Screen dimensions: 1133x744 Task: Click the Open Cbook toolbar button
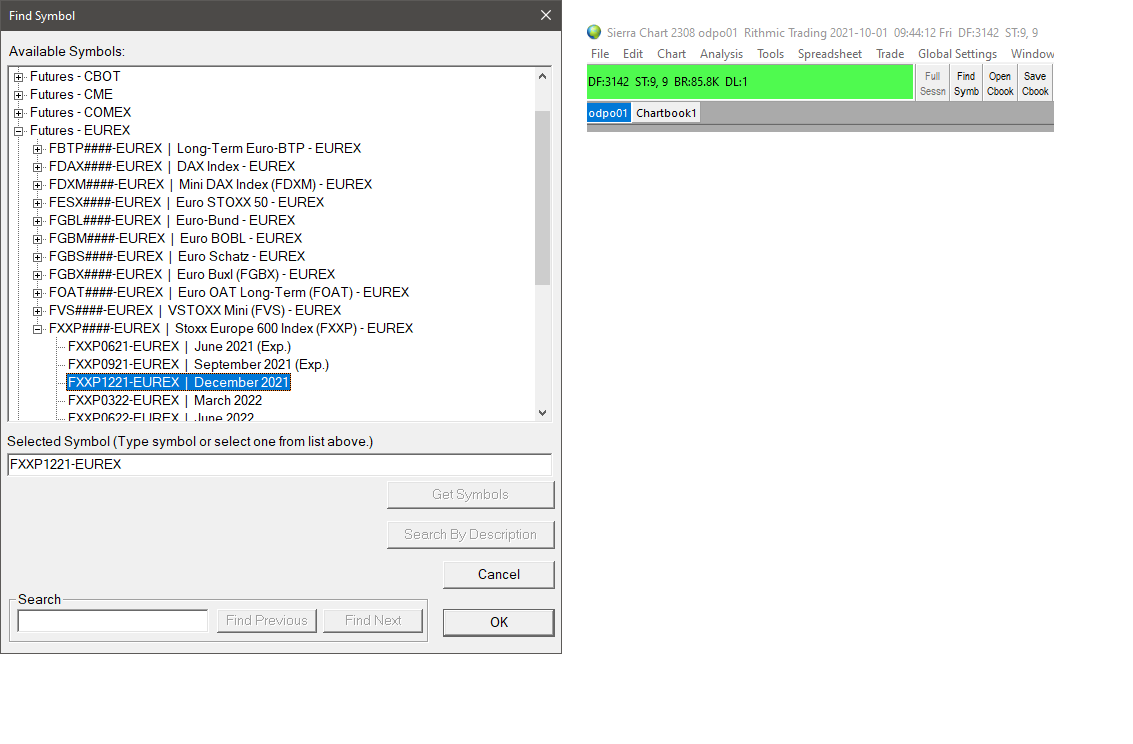pos(1000,83)
